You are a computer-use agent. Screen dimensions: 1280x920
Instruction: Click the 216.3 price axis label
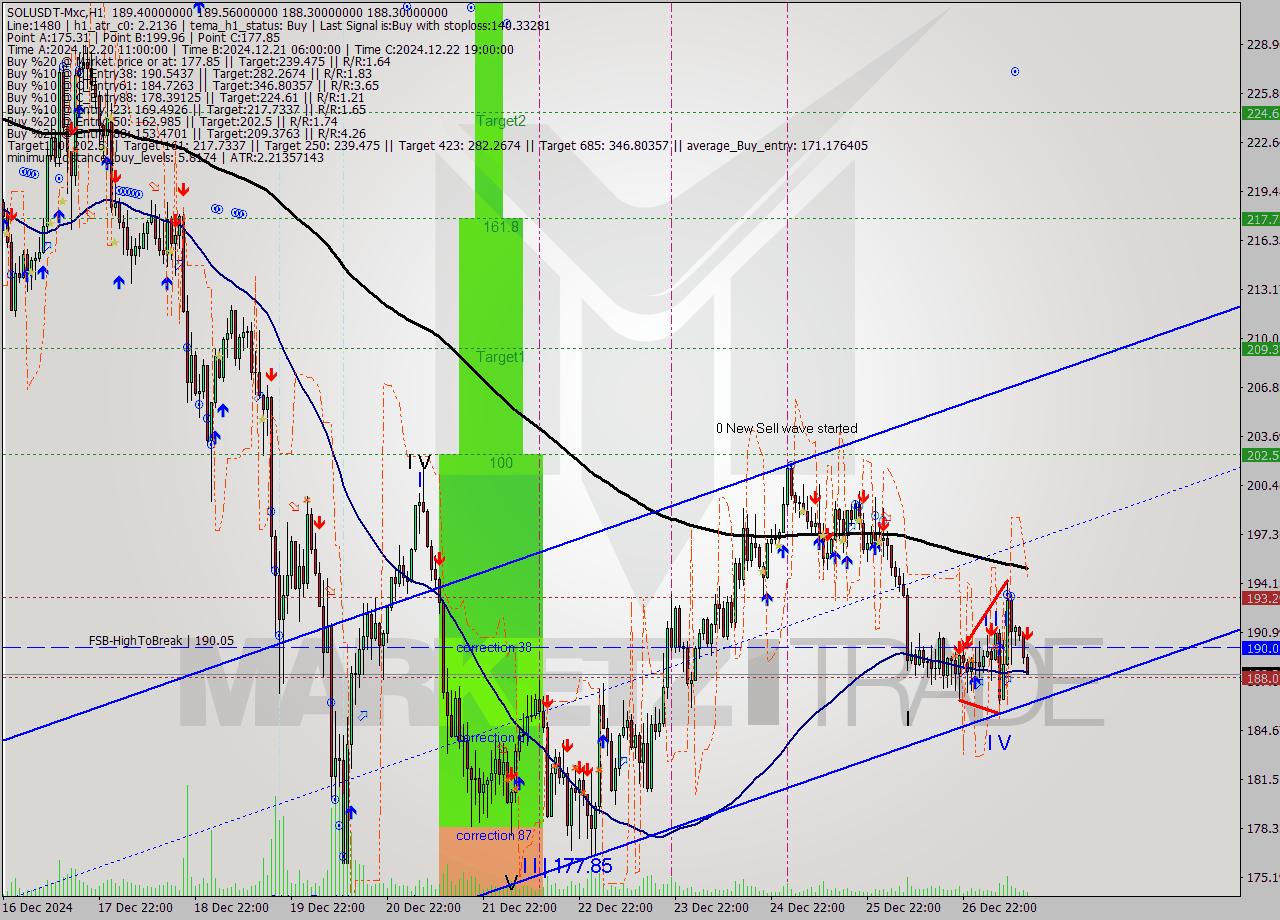[1263, 240]
